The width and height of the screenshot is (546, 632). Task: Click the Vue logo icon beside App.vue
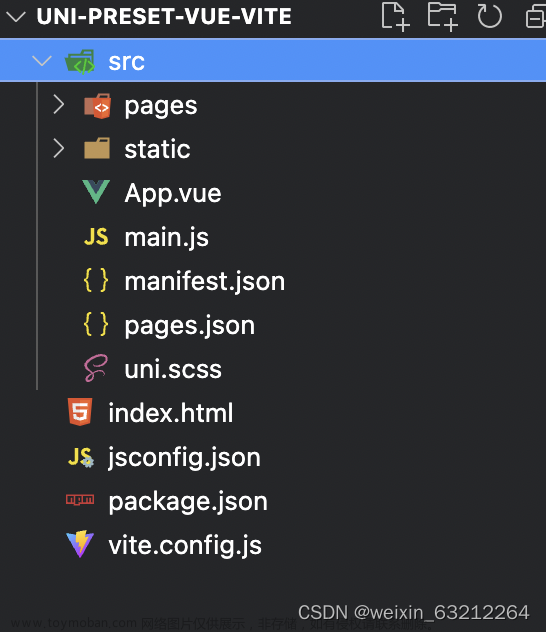click(x=96, y=192)
